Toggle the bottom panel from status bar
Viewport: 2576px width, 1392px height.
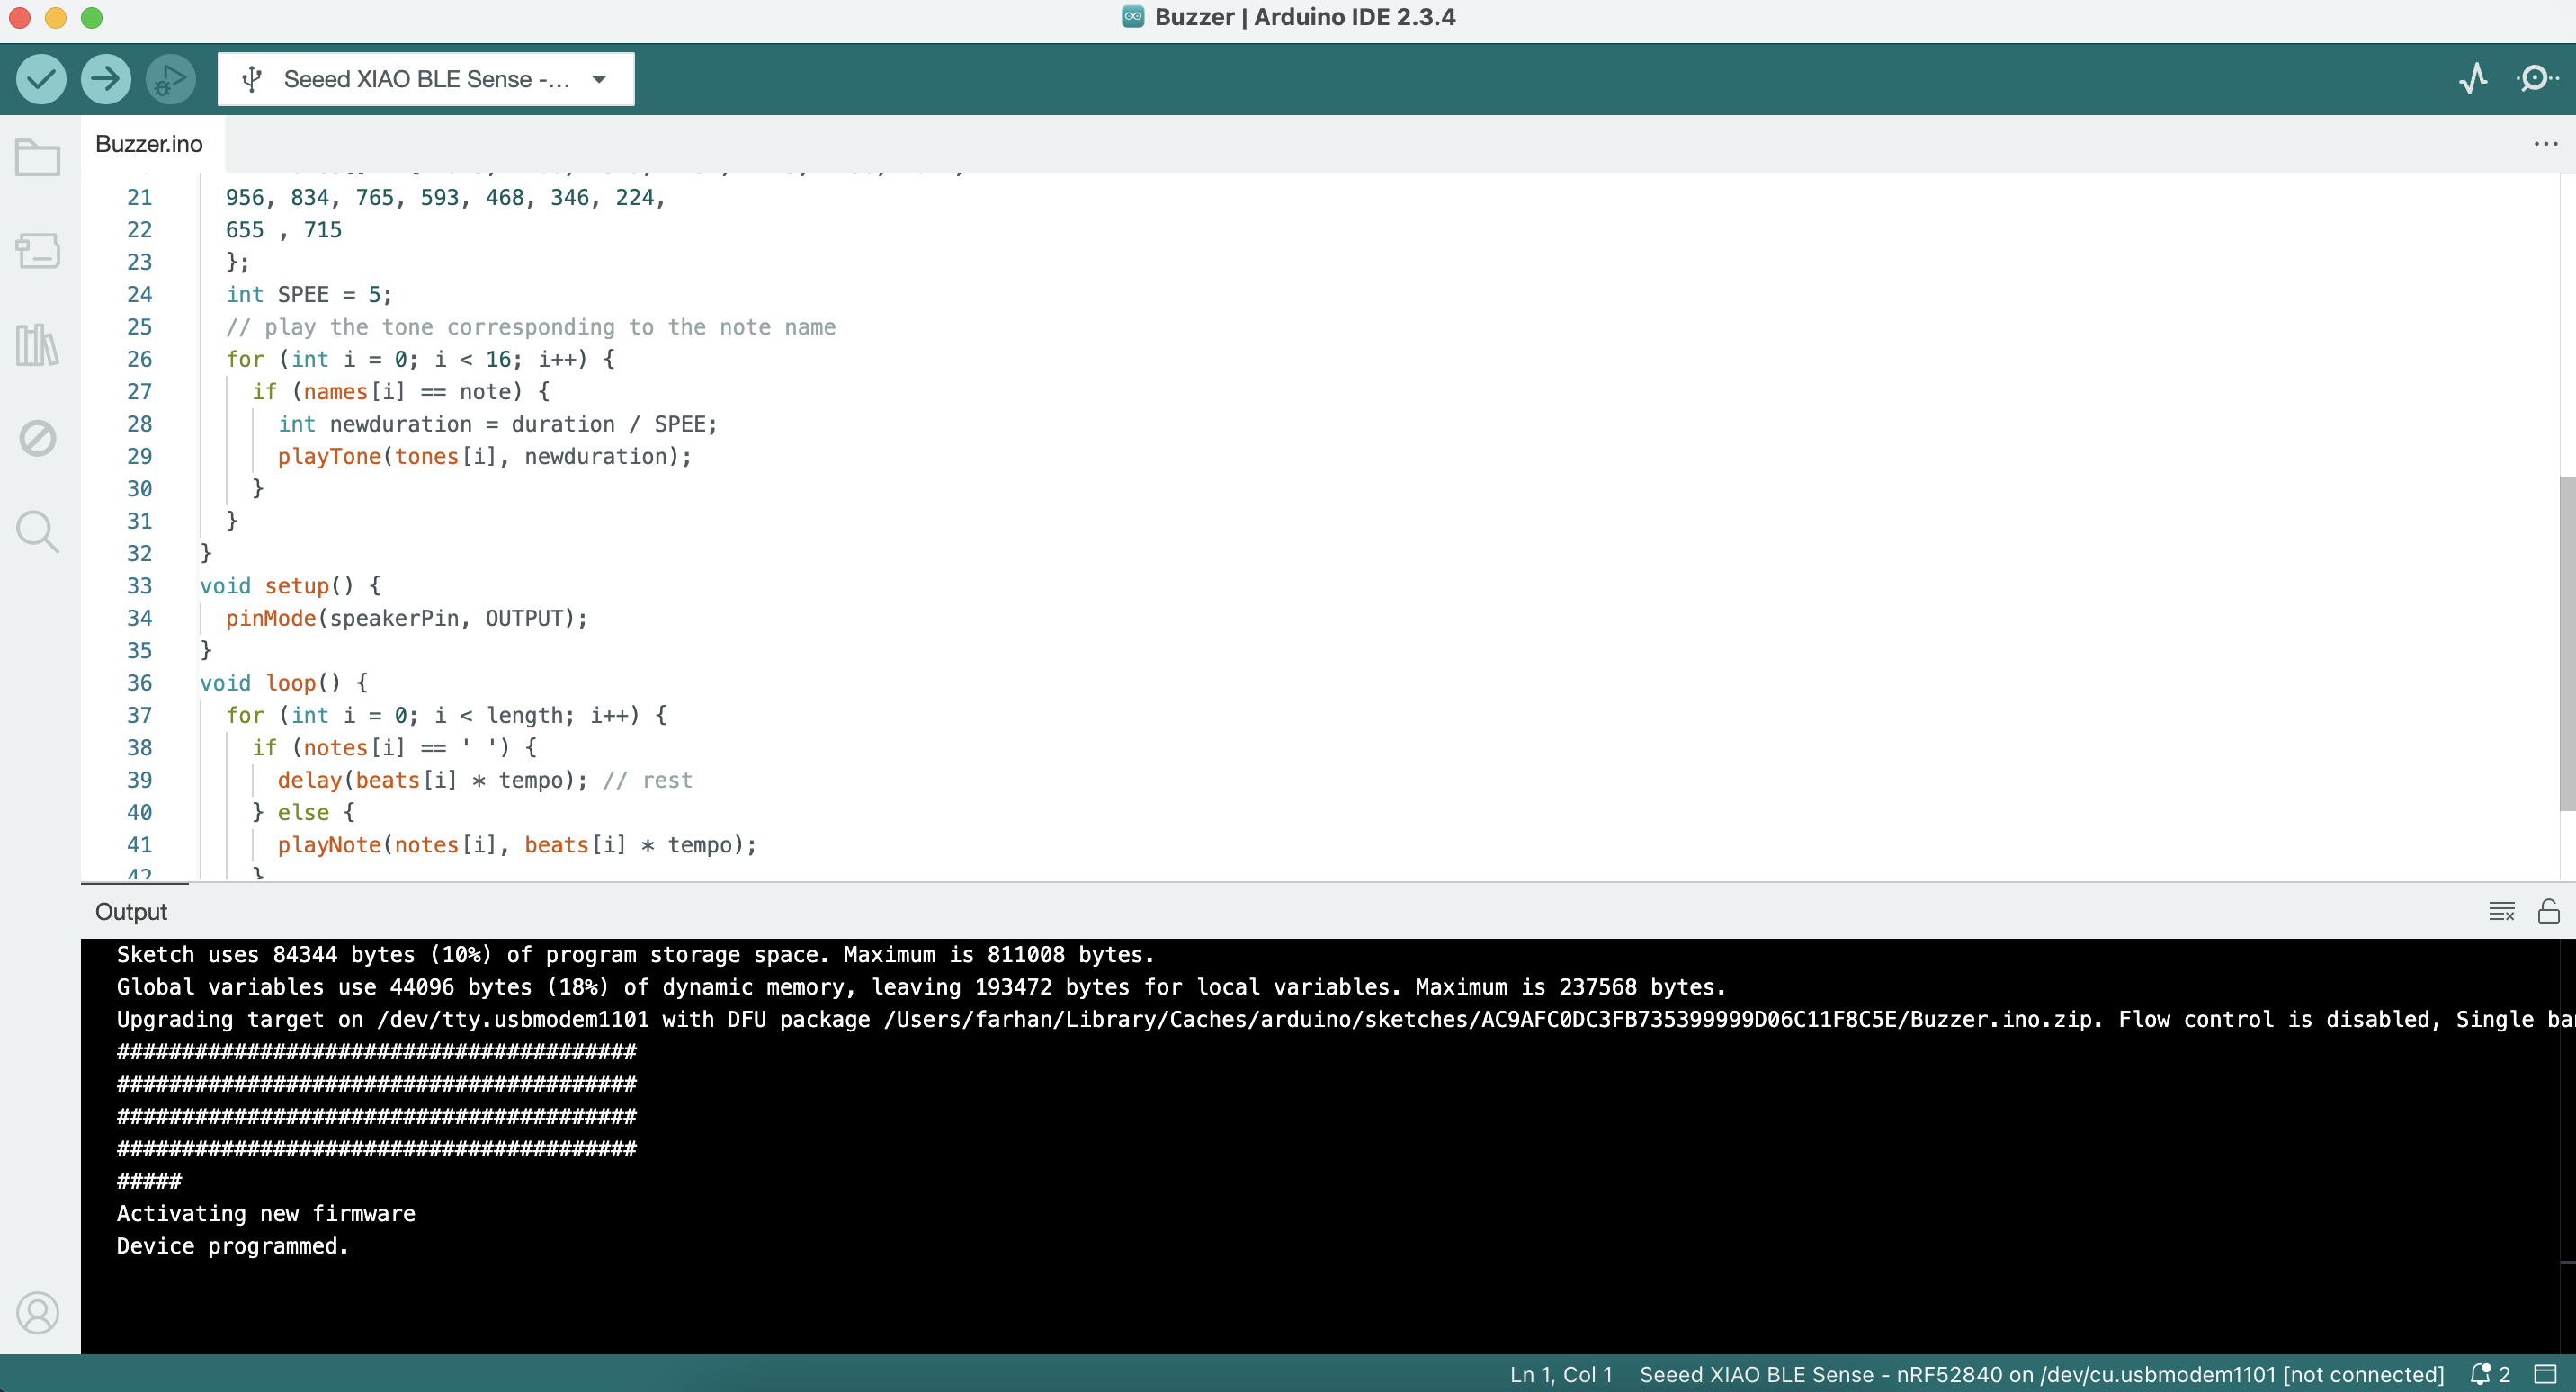(x=2545, y=1374)
